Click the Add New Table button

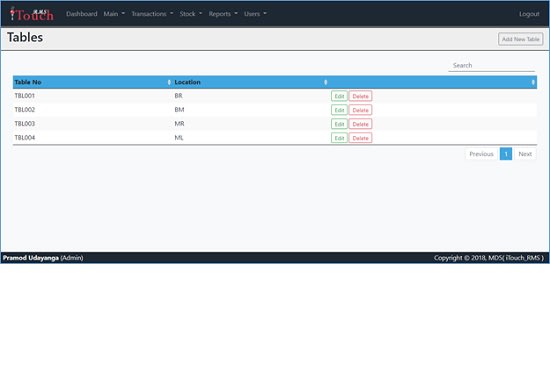coord(521,39)
